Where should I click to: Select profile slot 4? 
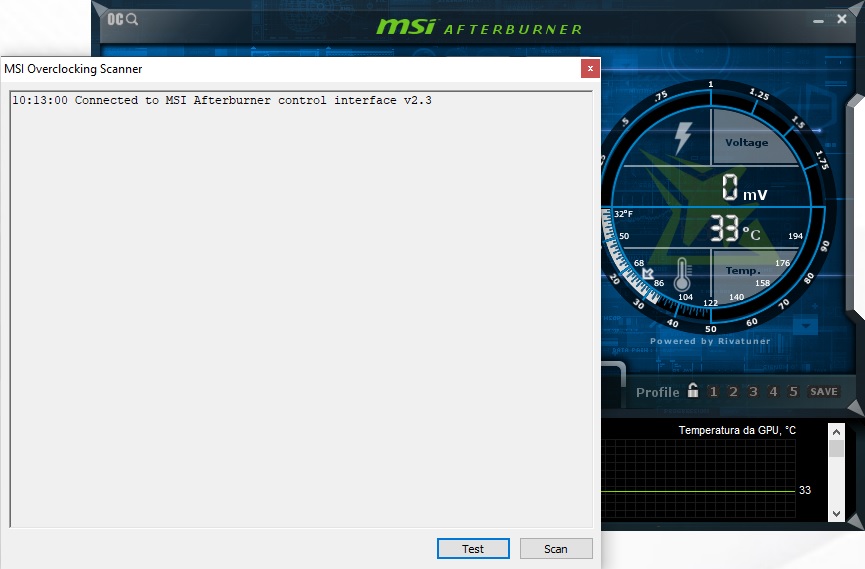[773, 391]
